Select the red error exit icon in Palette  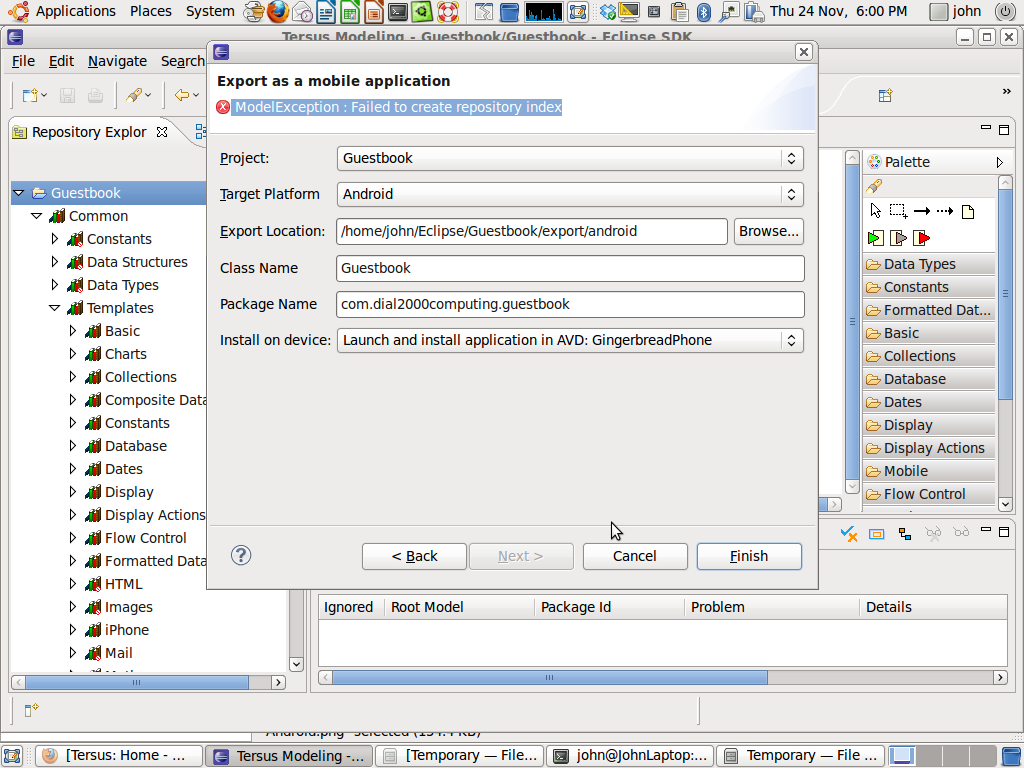(922, 238)
